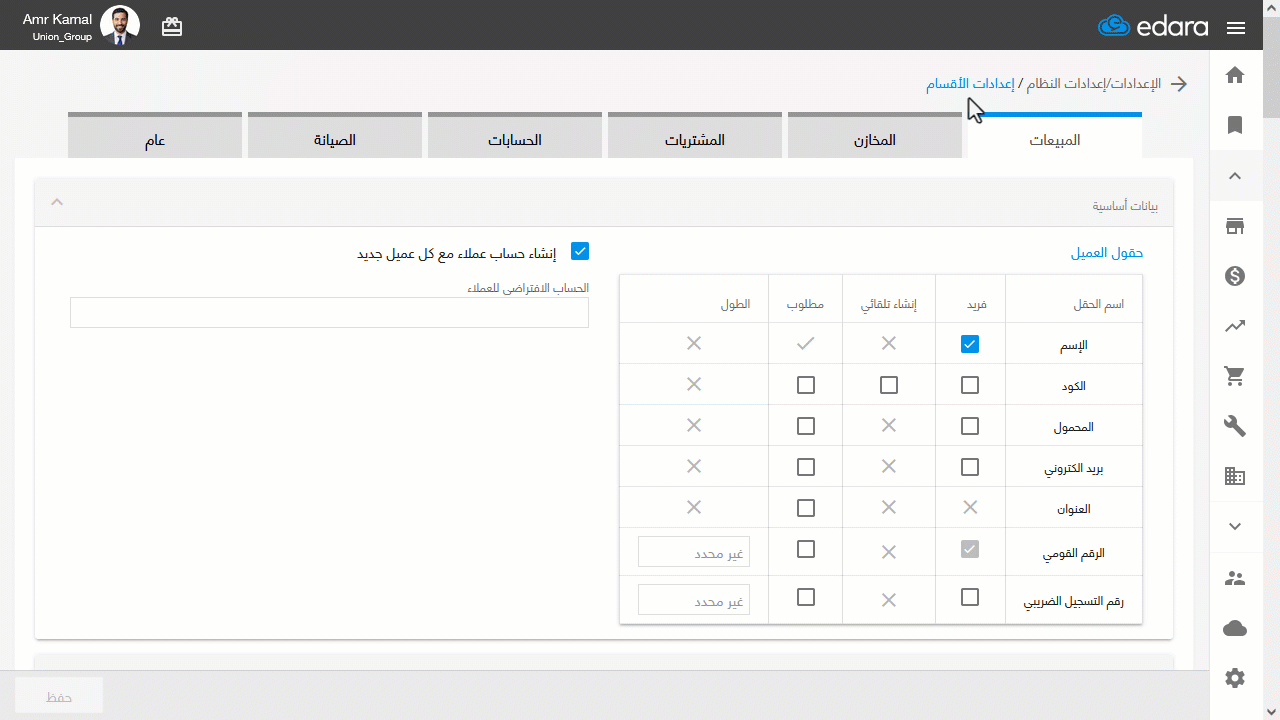The image size is (1280, 720).
Task: Click the حفظ save button
Action: 59,696
